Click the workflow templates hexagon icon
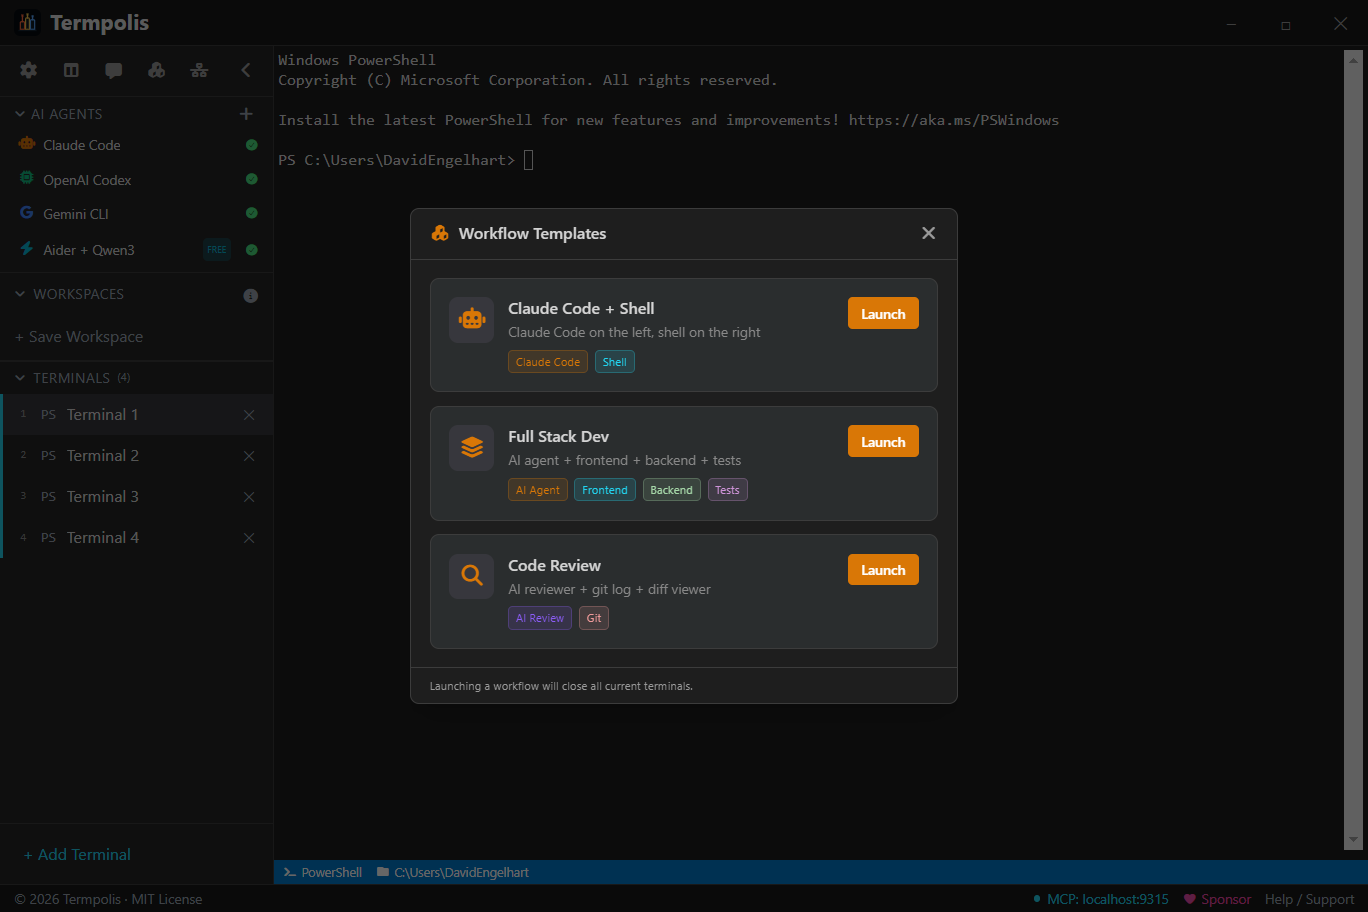 (x=156, y=70)
